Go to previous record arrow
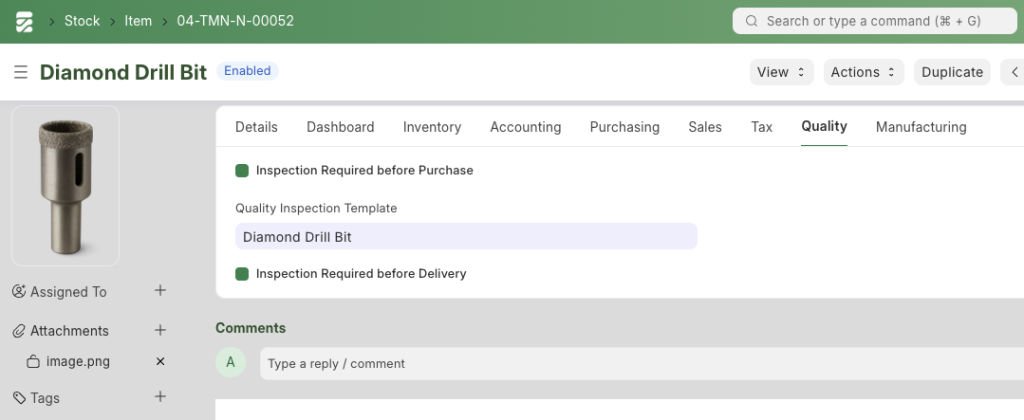 point(1014,72)
